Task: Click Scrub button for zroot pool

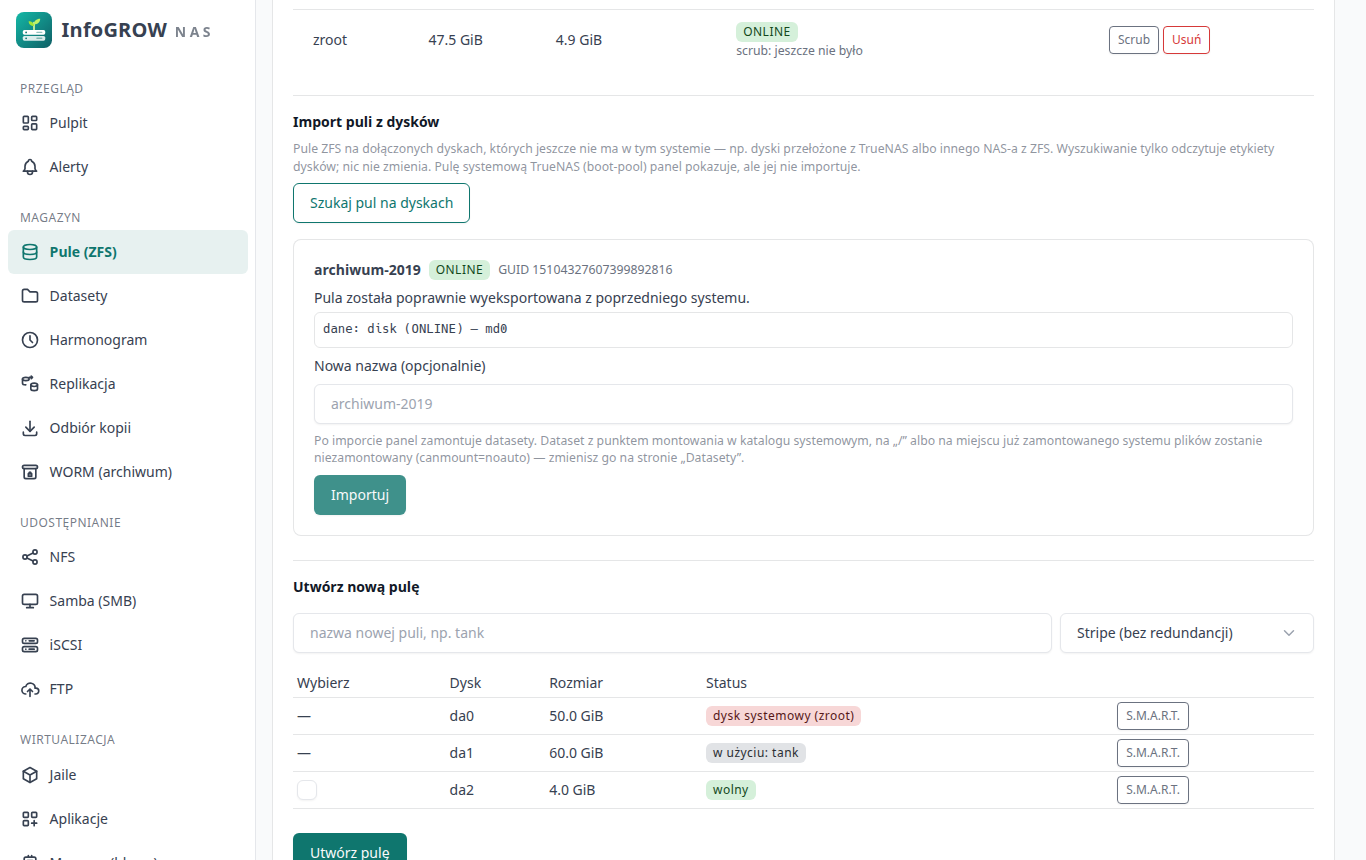Action: [x=1133, y=40]
